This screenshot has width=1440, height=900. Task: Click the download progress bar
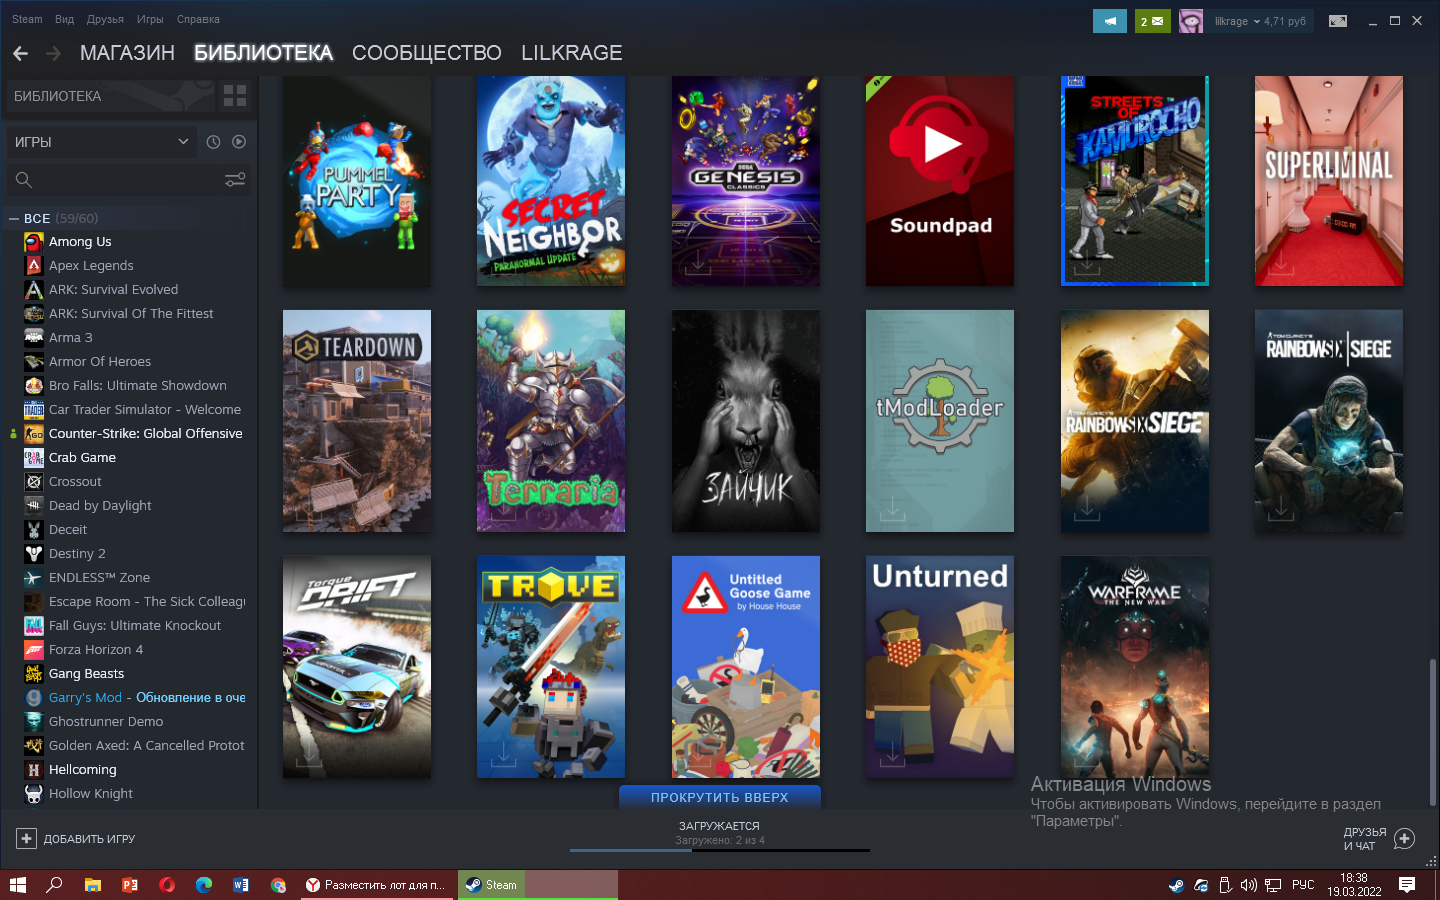coord(720,850)
